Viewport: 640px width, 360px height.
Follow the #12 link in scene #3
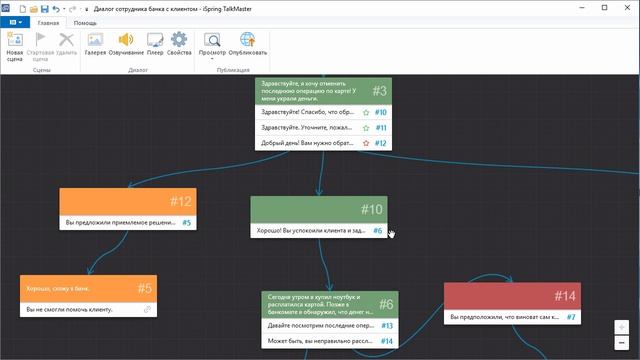(381, 143)
